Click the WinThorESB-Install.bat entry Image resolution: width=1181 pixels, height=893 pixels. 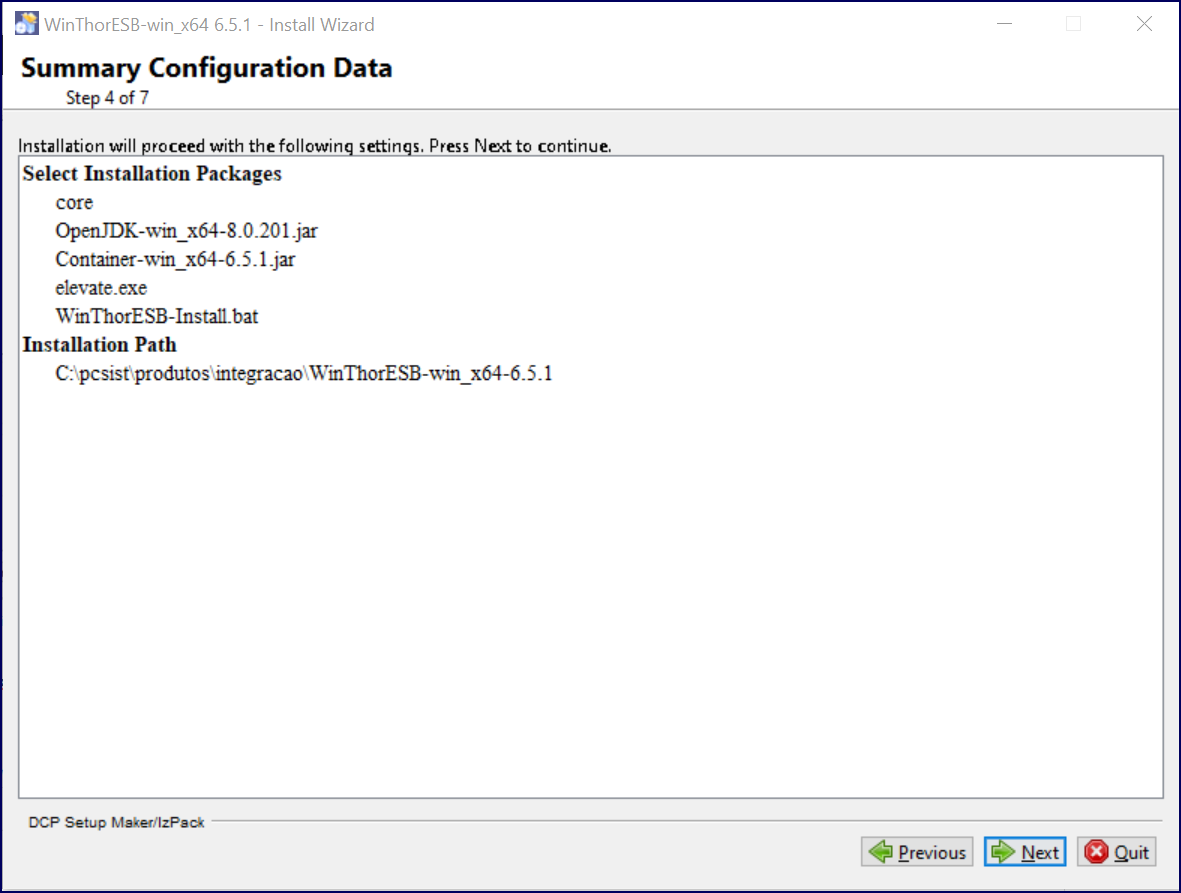(157, 316)
